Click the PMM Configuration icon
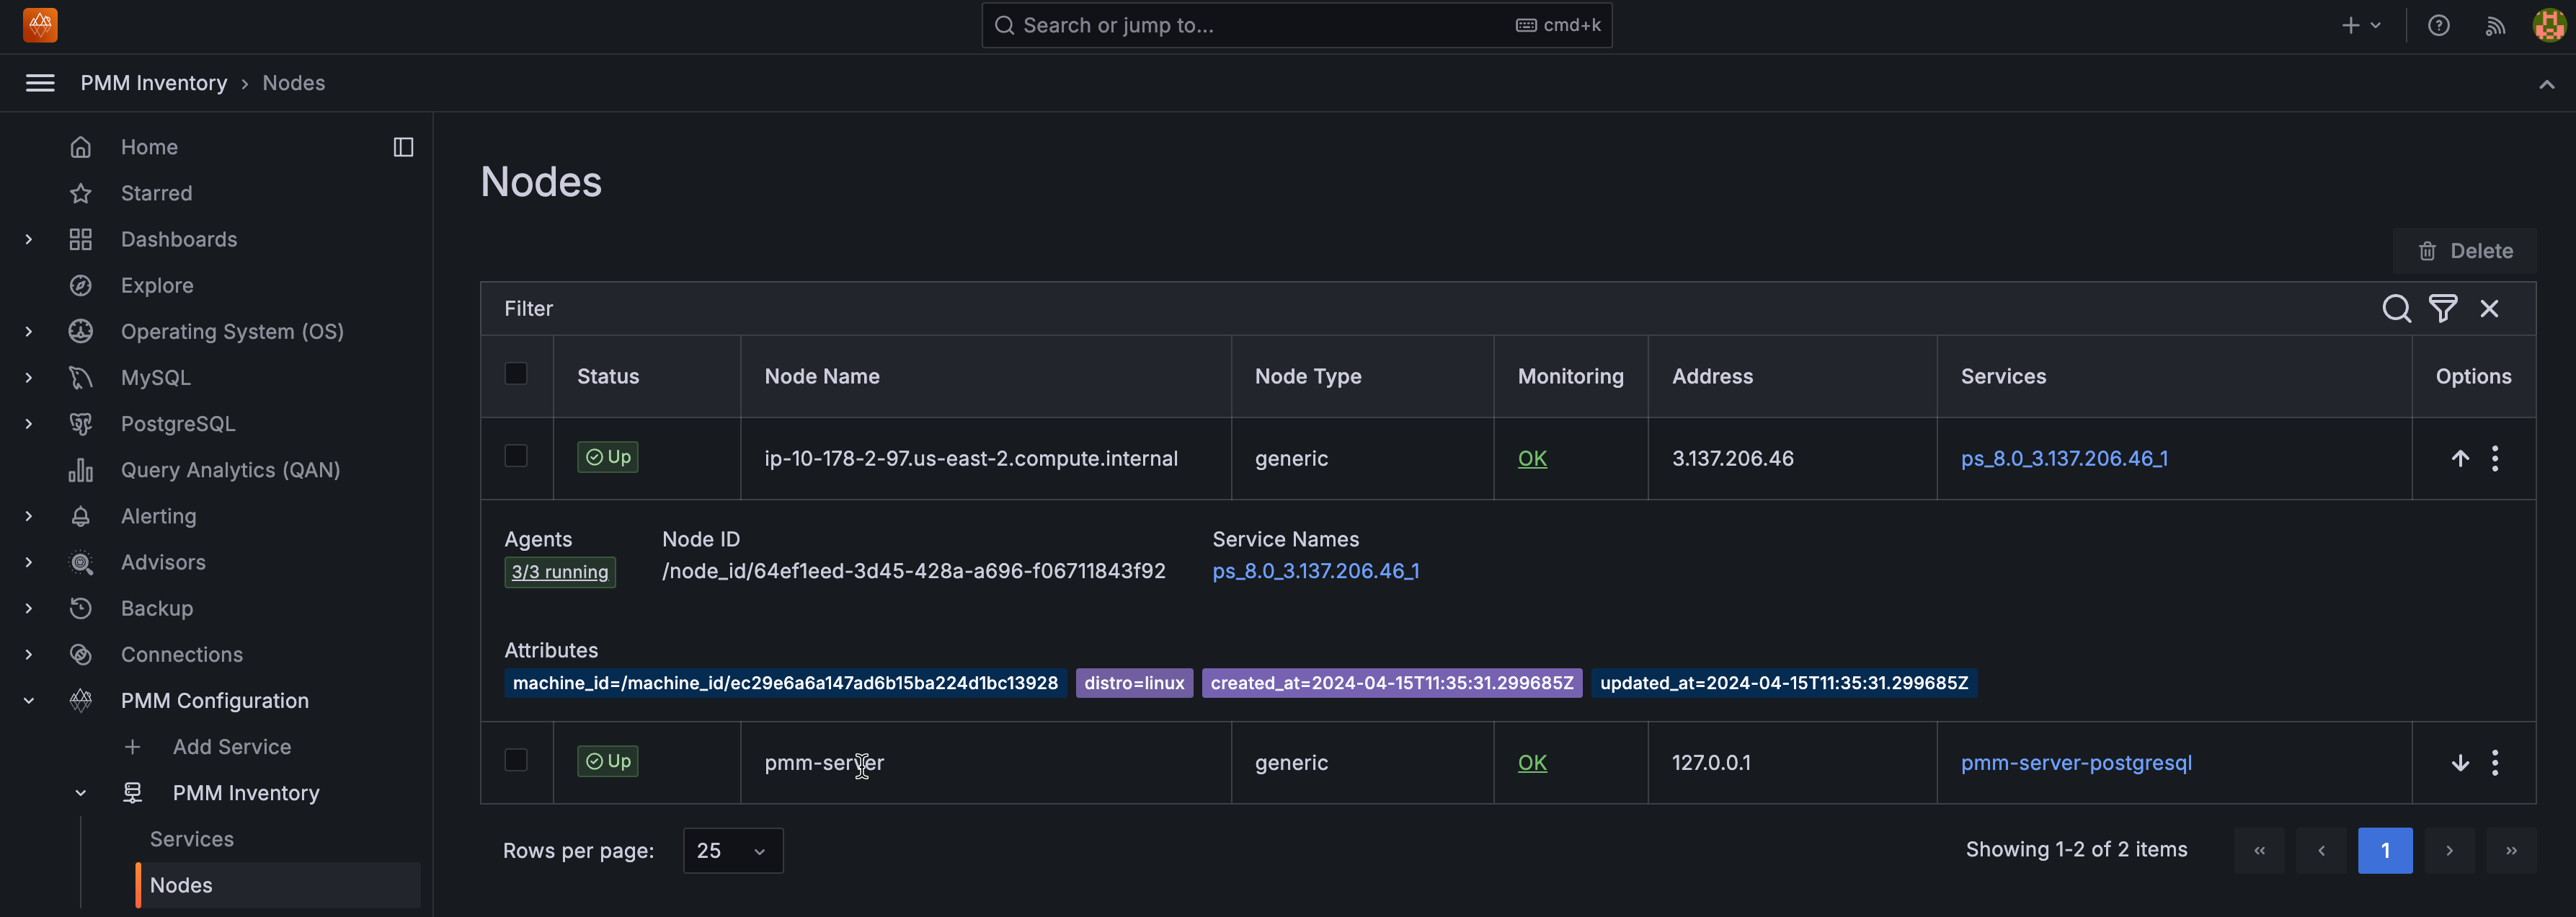This screenshot has height=917, width=2576. coord(81,700)
